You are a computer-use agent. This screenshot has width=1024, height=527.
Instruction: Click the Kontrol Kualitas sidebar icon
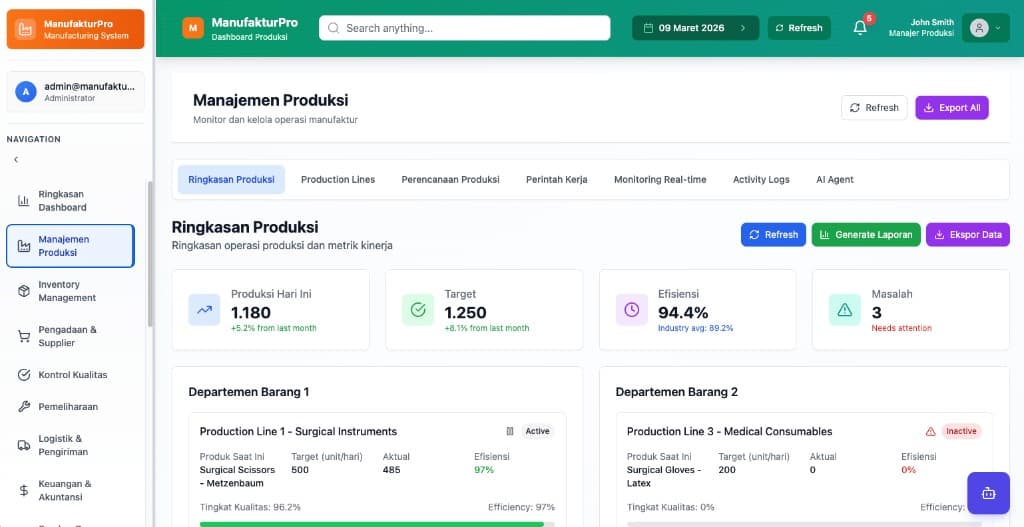(24, 375)
